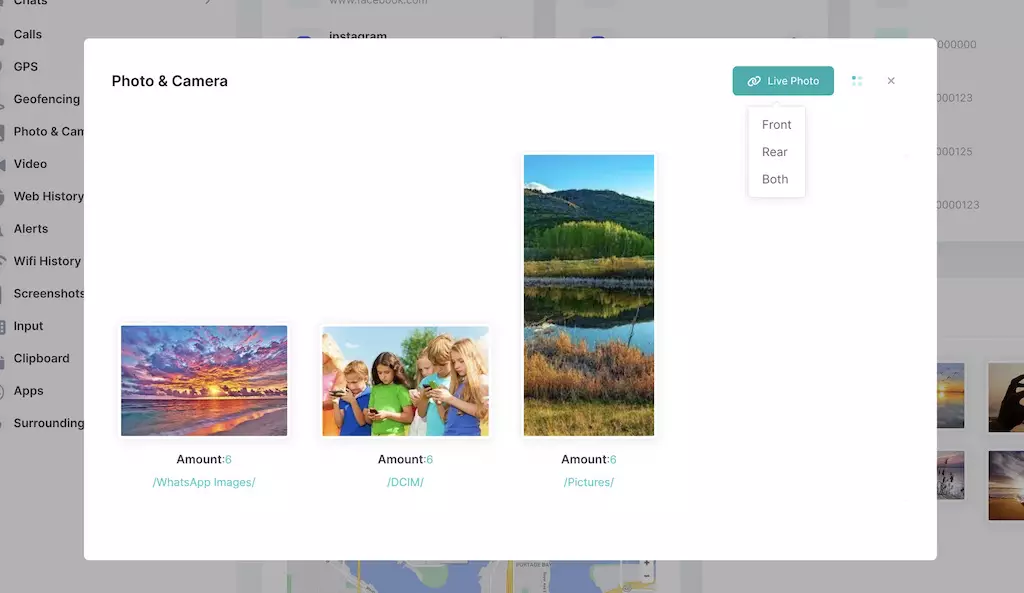The image size is (1024, 593).
Task: Select Alerts in the sidebar
Action: [x=31, y=228]
